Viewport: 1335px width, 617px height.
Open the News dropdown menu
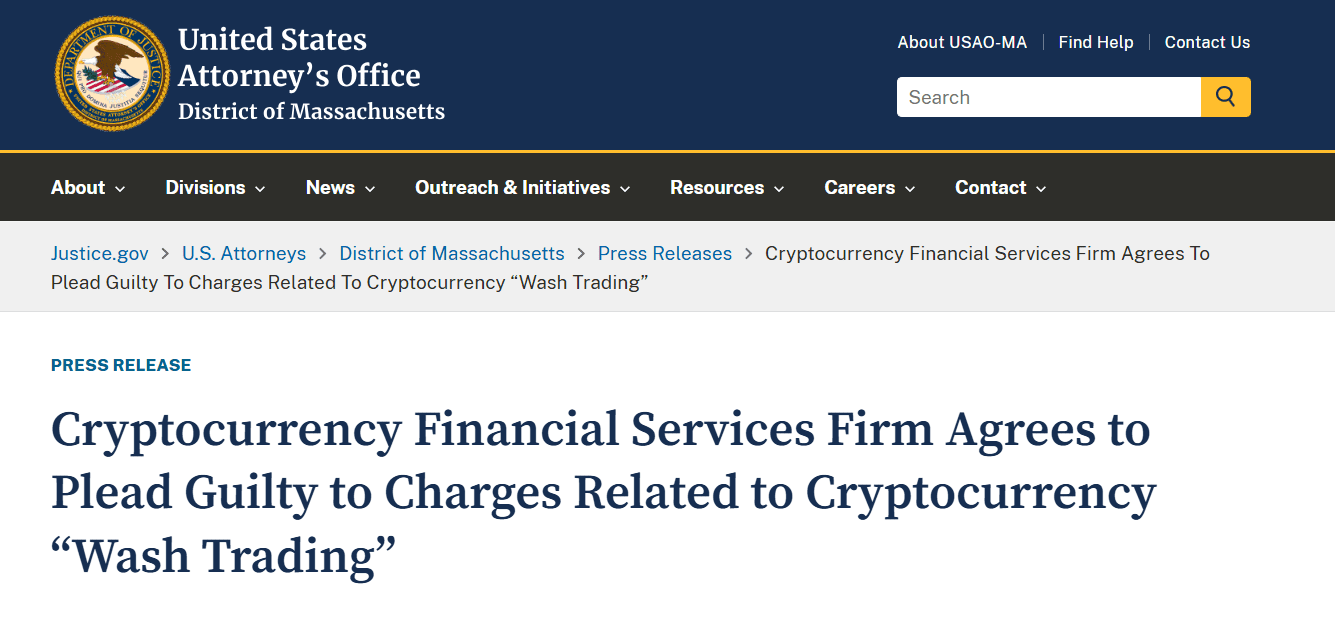pos(340,187)
